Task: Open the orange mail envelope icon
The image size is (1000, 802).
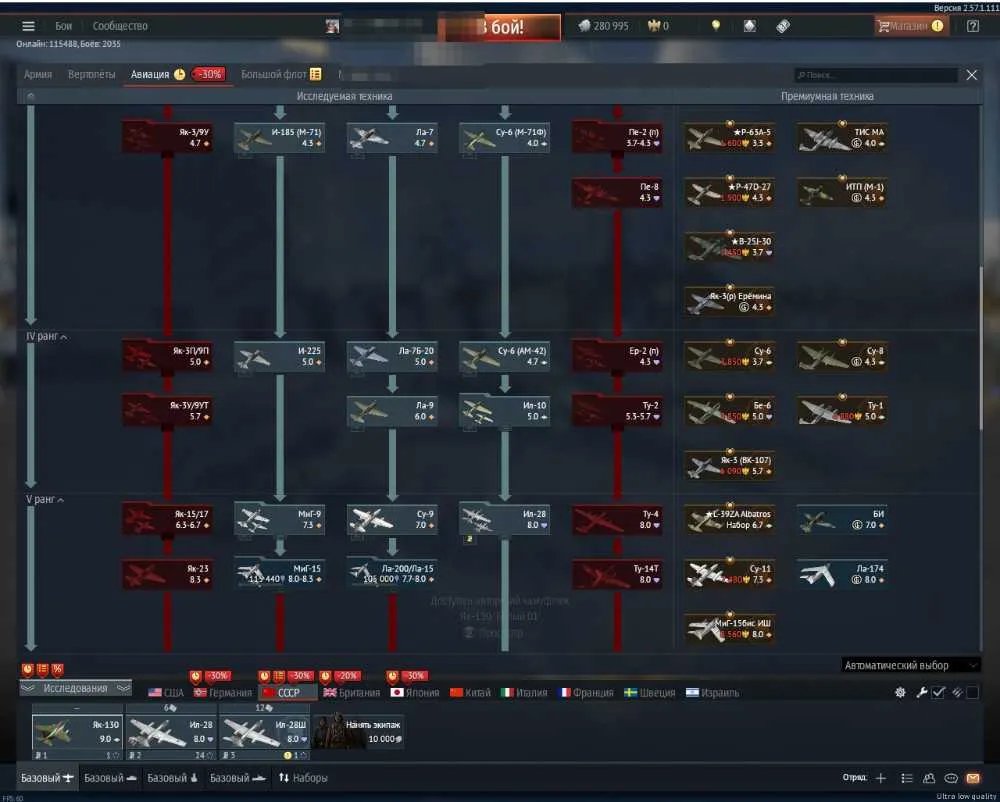Action: click(x=973, y=778)
